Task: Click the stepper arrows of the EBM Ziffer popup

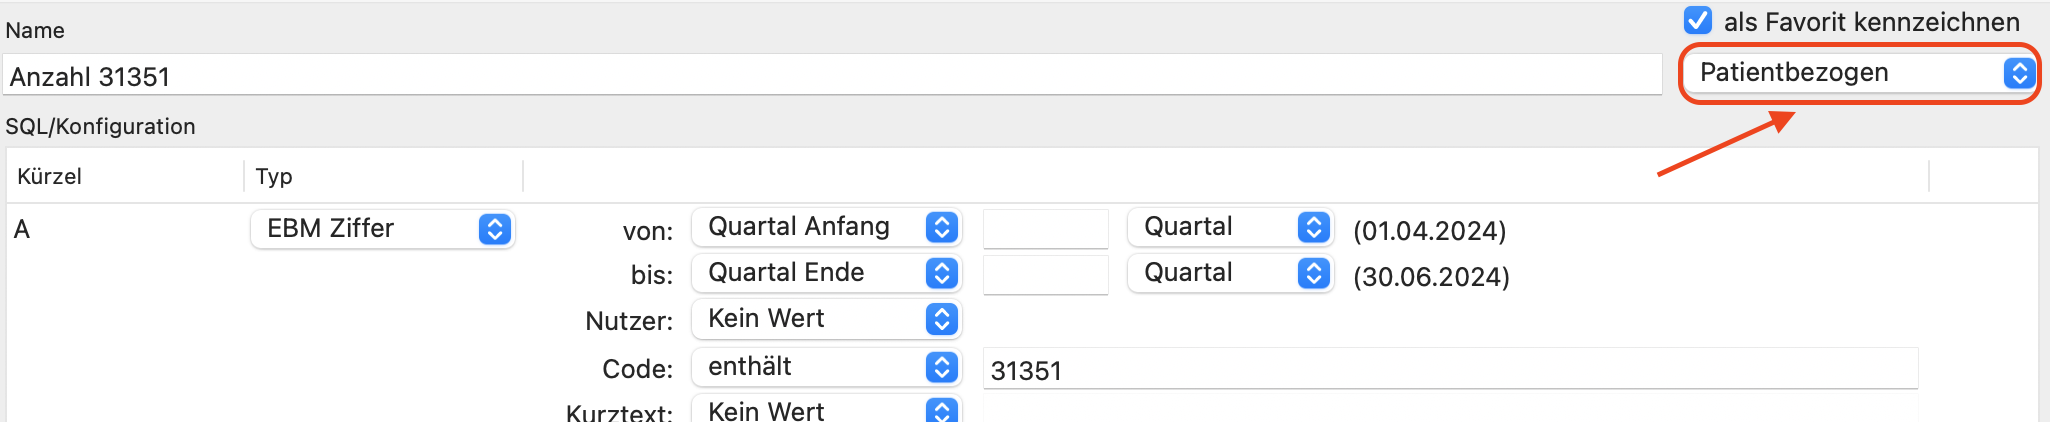Action: (x=495, y=229)
